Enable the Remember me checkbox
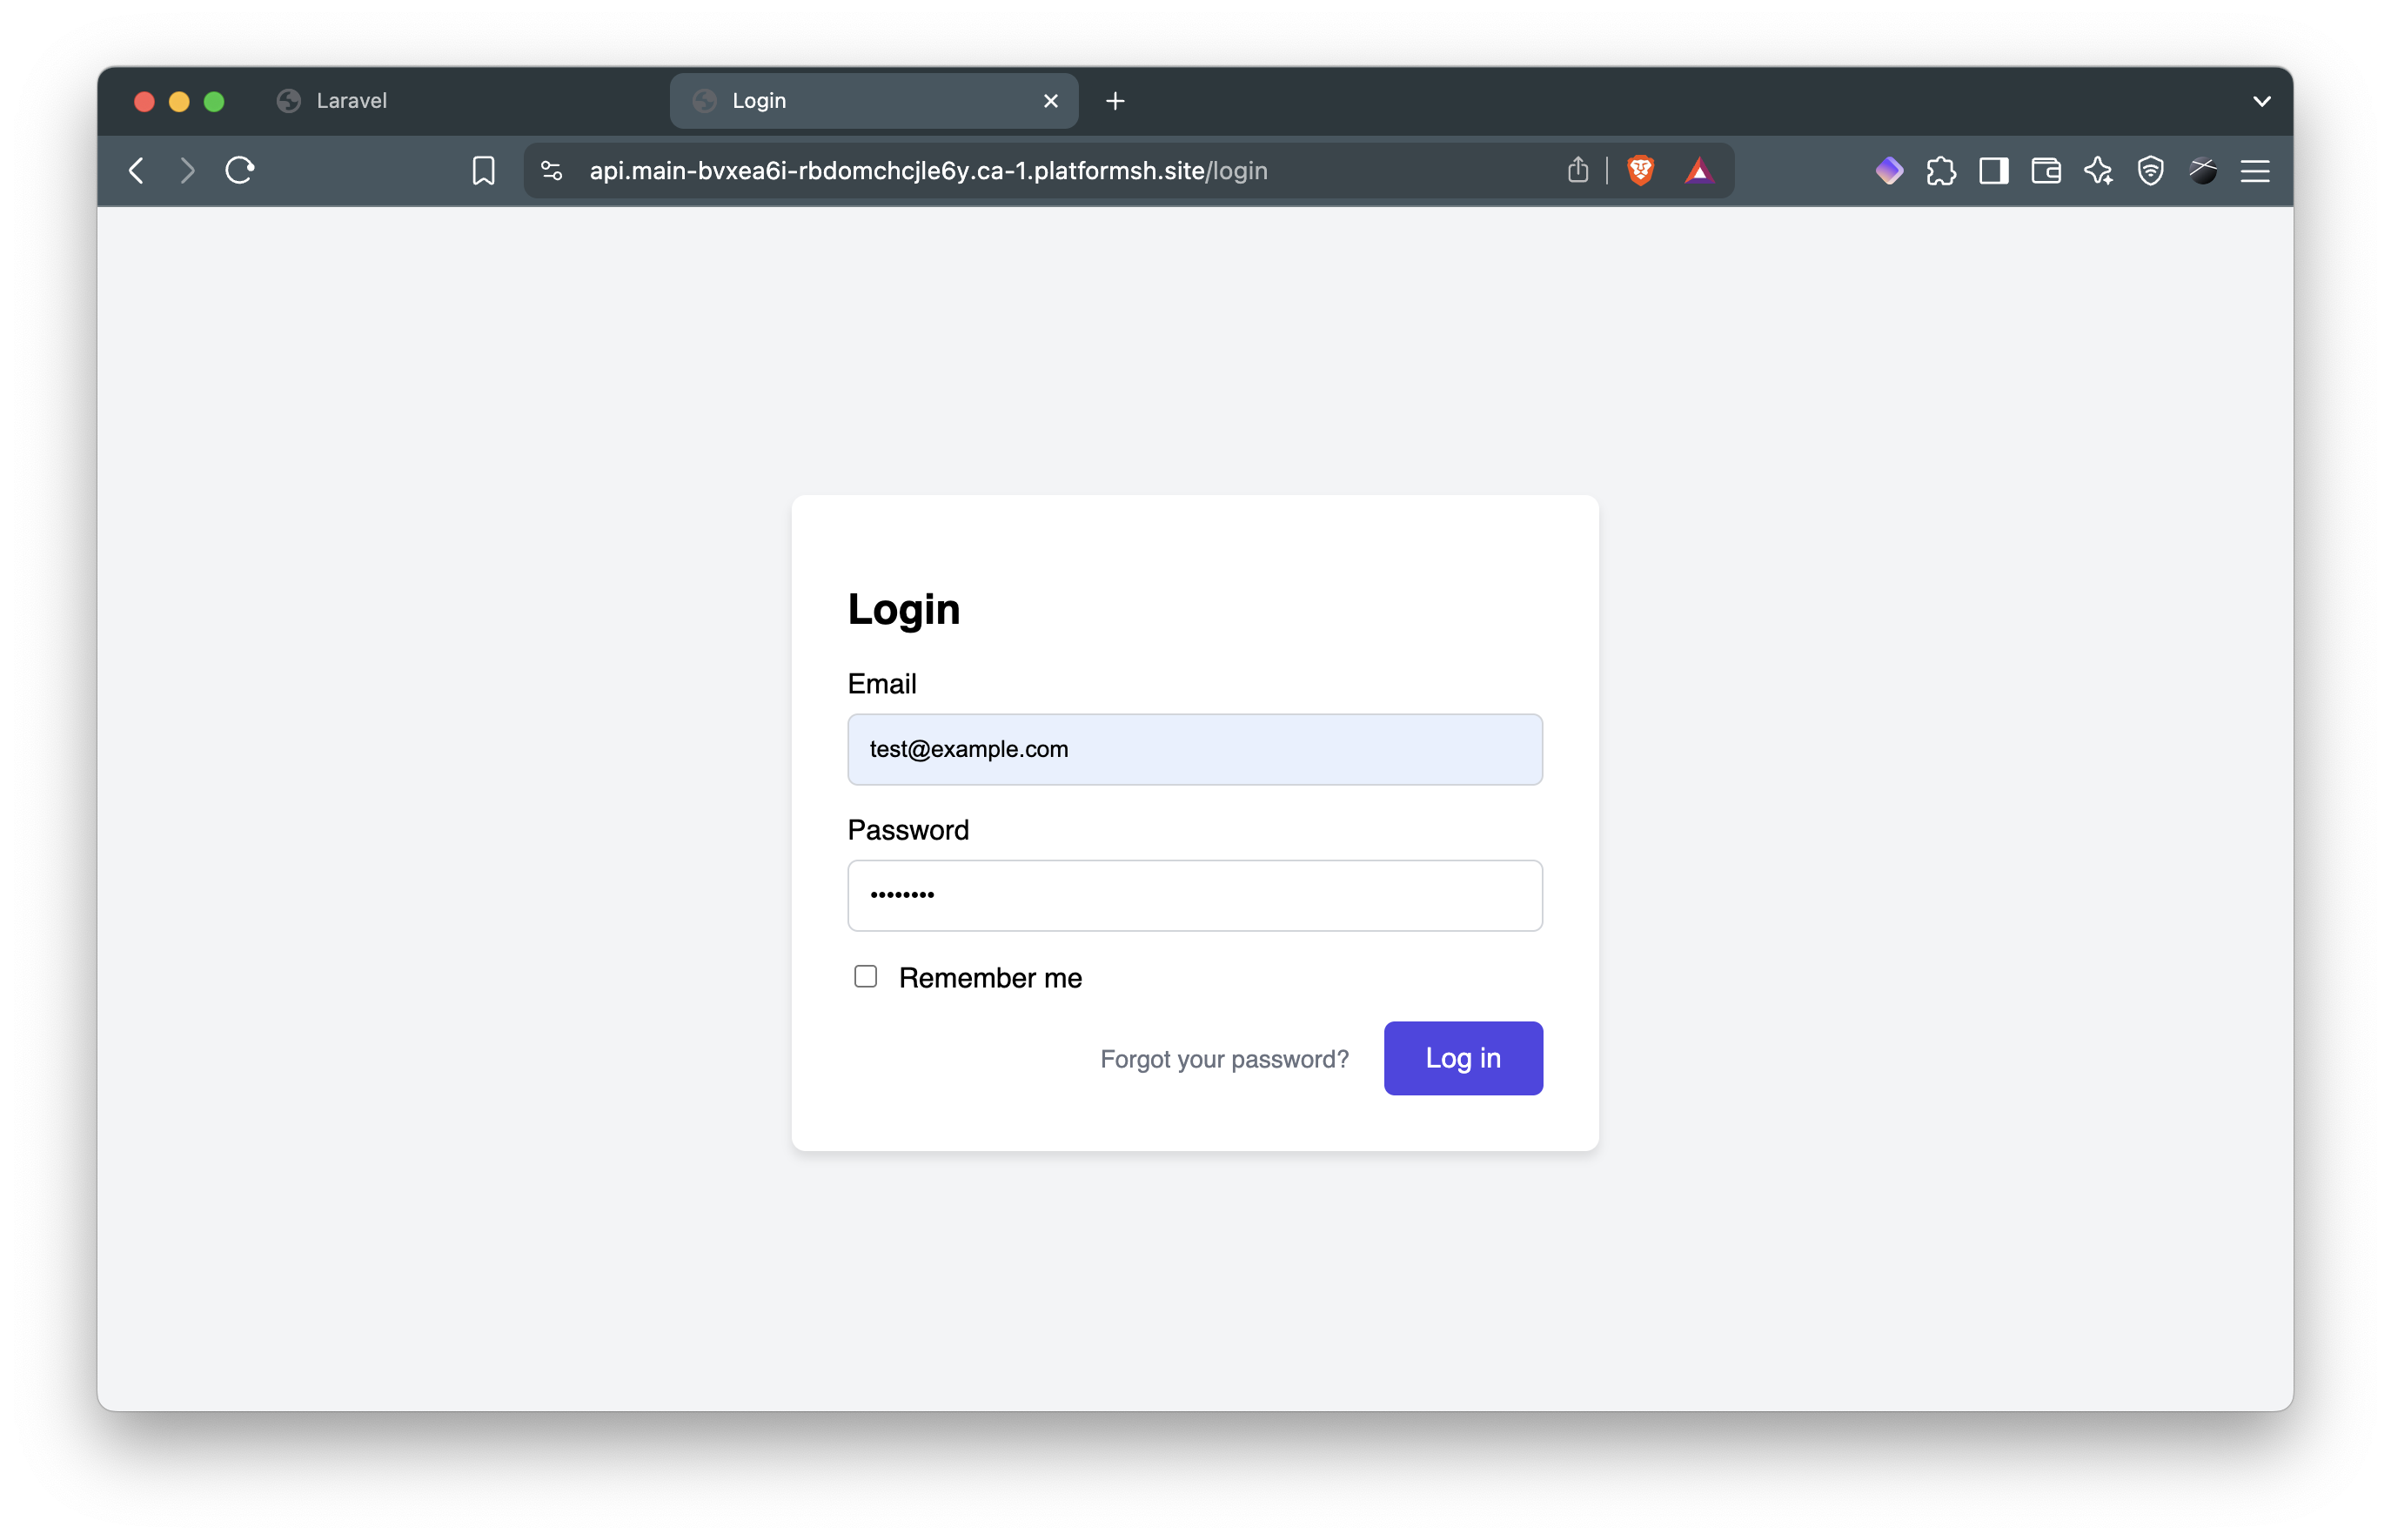Screen dimensions: 2391x1540 tap(866, 976)
